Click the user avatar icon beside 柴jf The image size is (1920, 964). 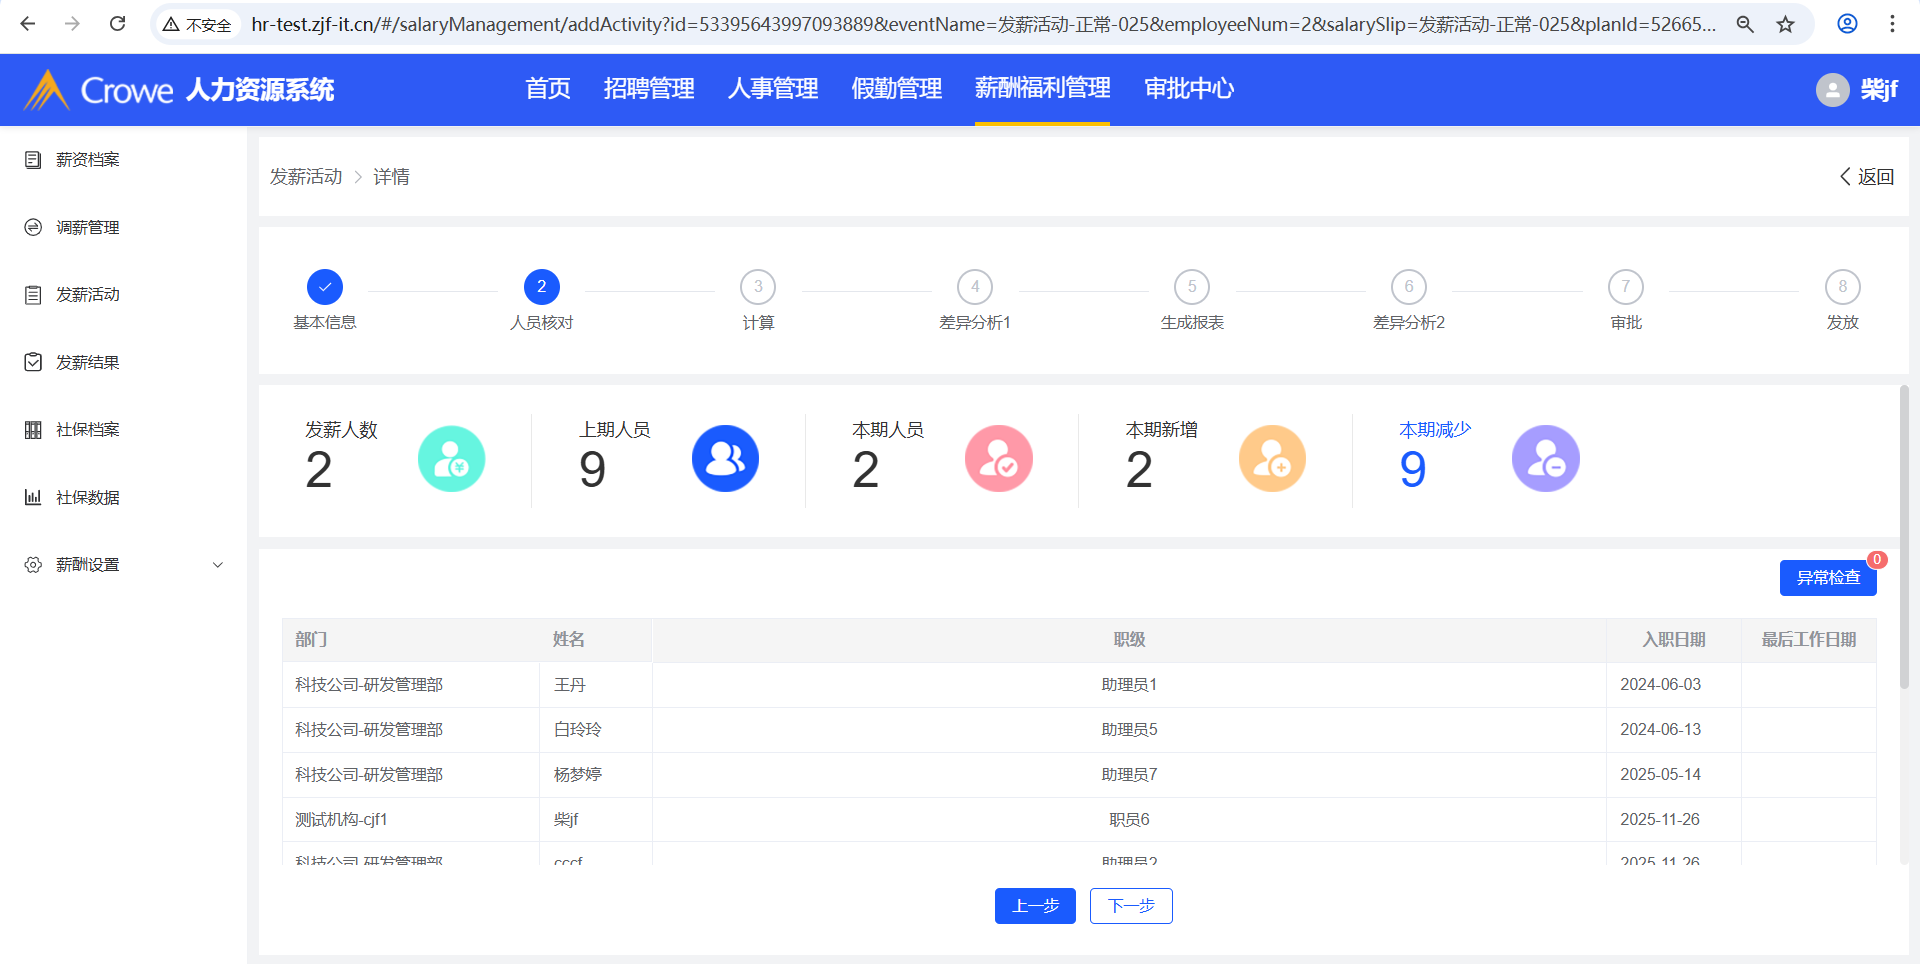pyautogui.click(x=1832, y=90)
